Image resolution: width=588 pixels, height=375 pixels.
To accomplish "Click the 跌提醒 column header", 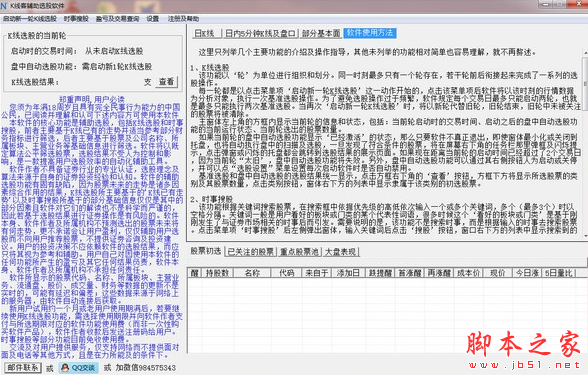I will (x=380, y=273).
